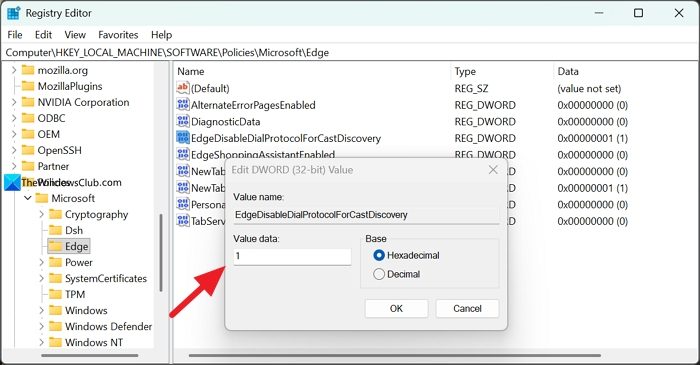Open the File menu
The height and width of the screenshot is (365, 700).
15,35
